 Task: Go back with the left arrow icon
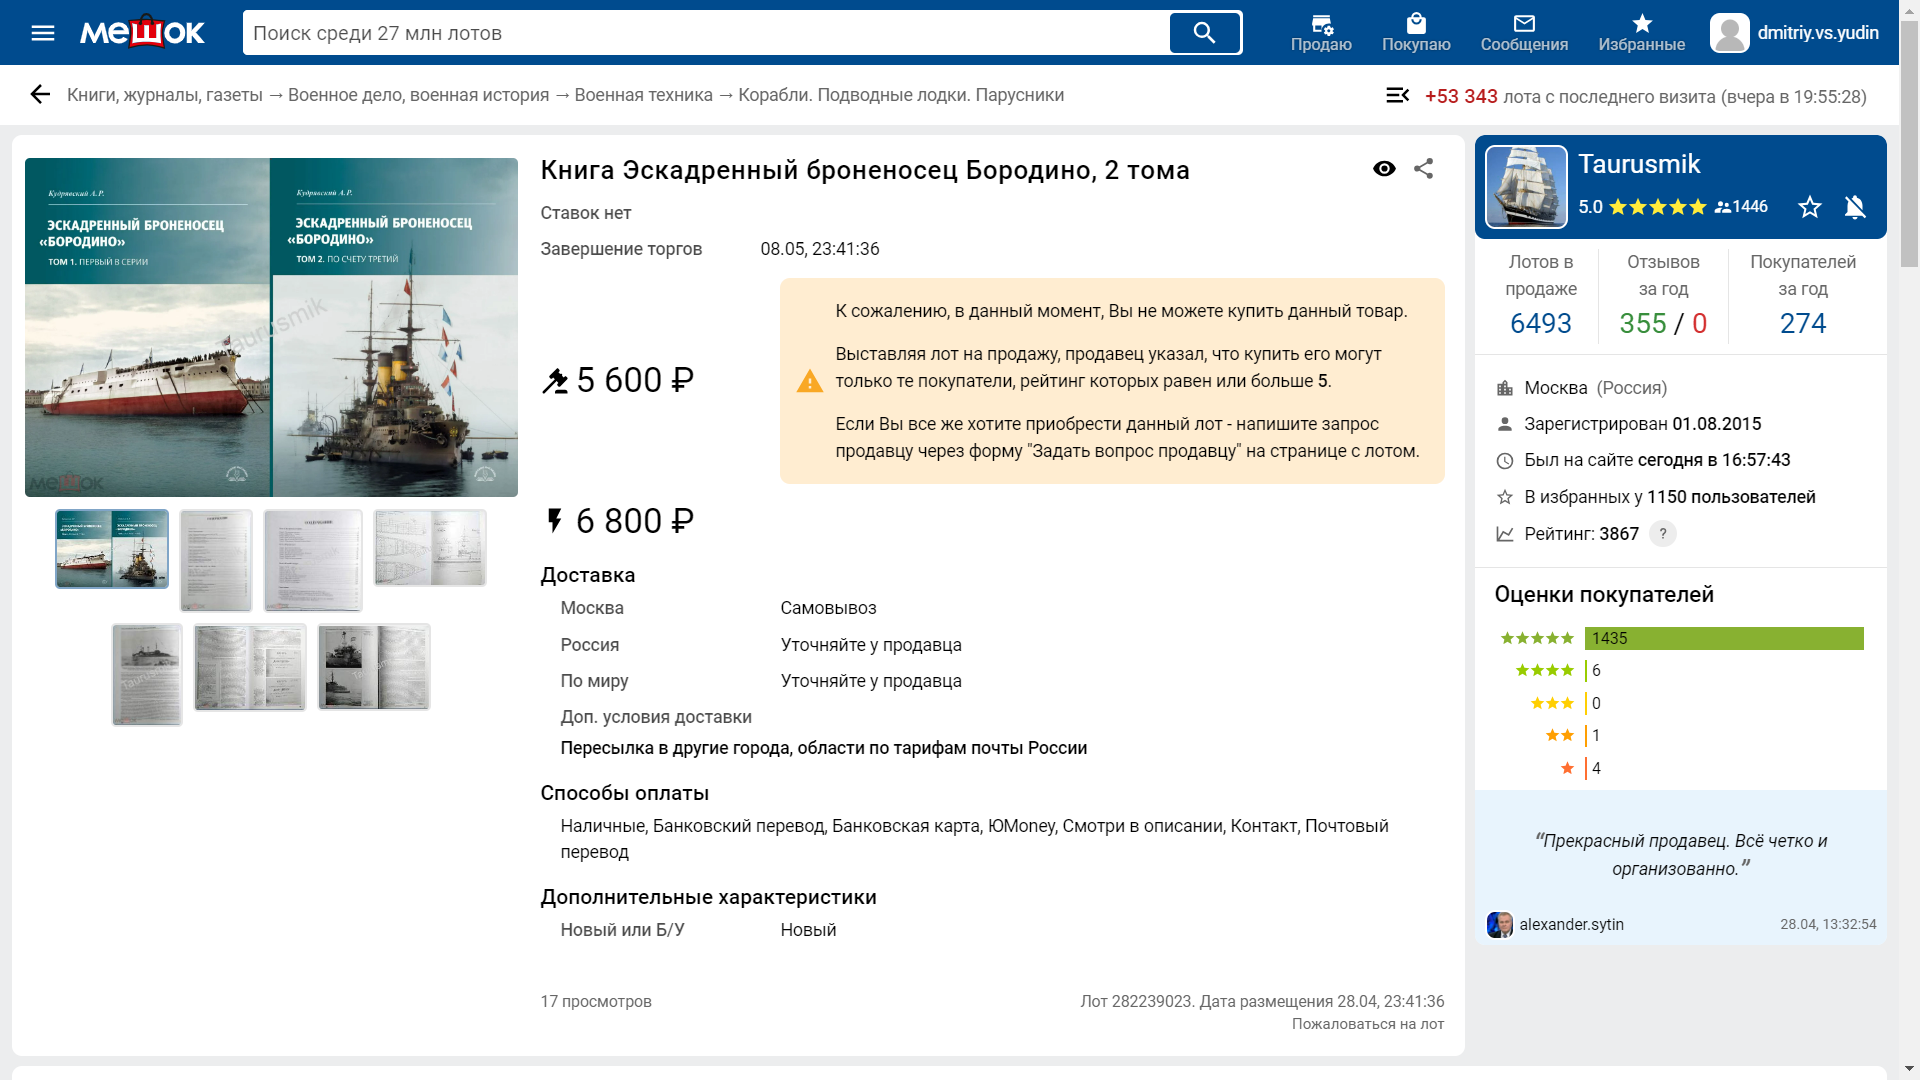pyautogui.click(x=40, y=95)
